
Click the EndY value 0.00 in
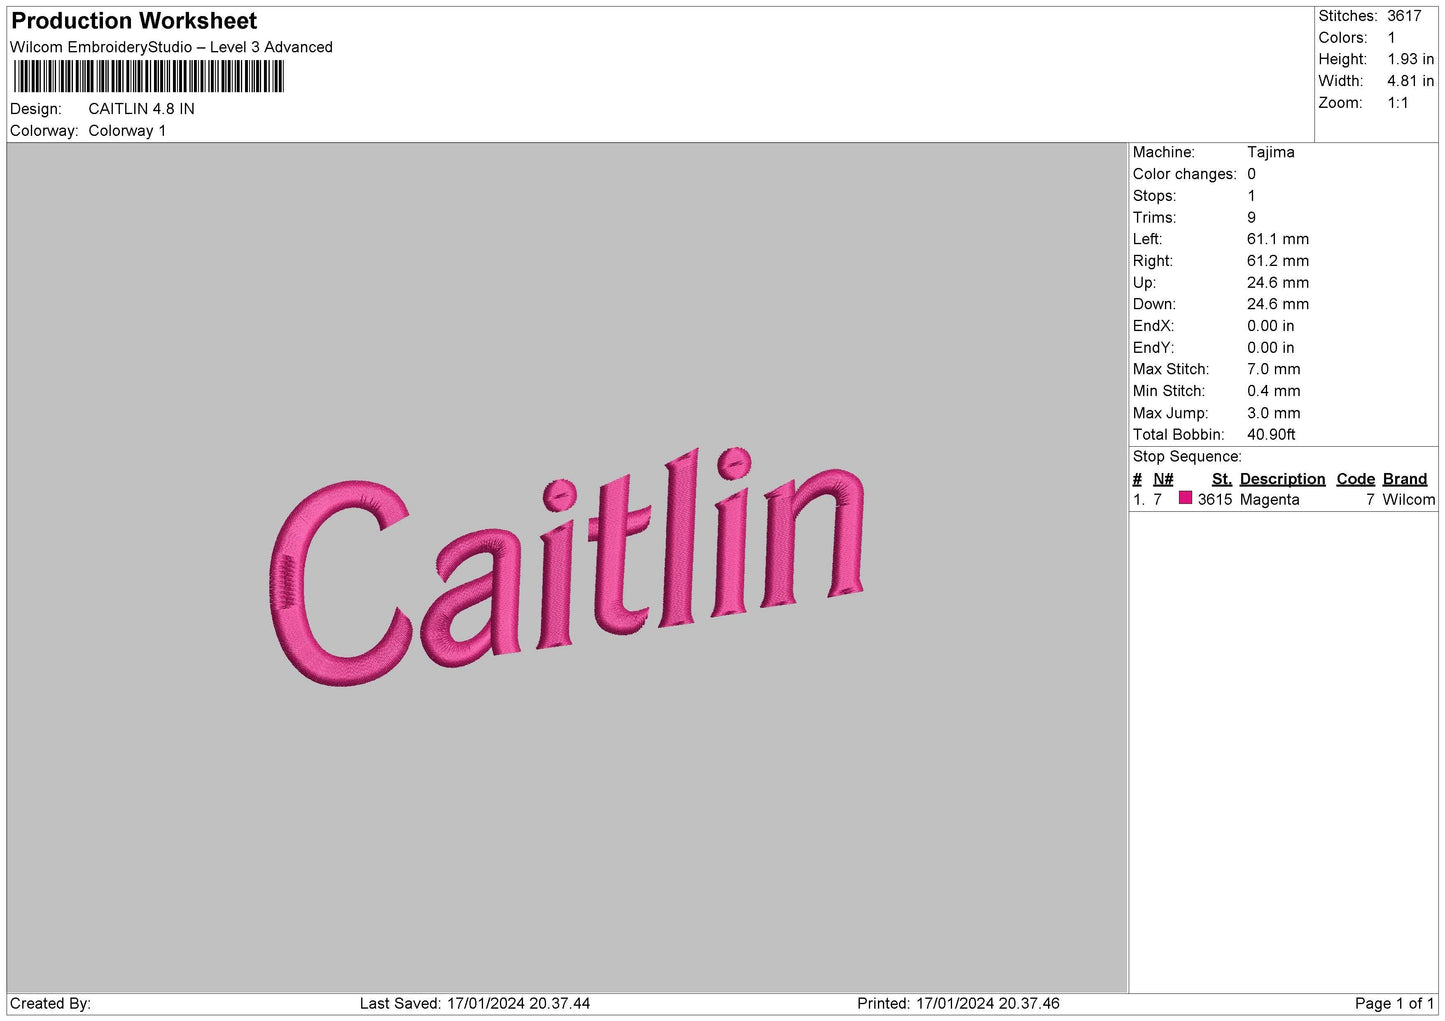(x=1270, y=348)
